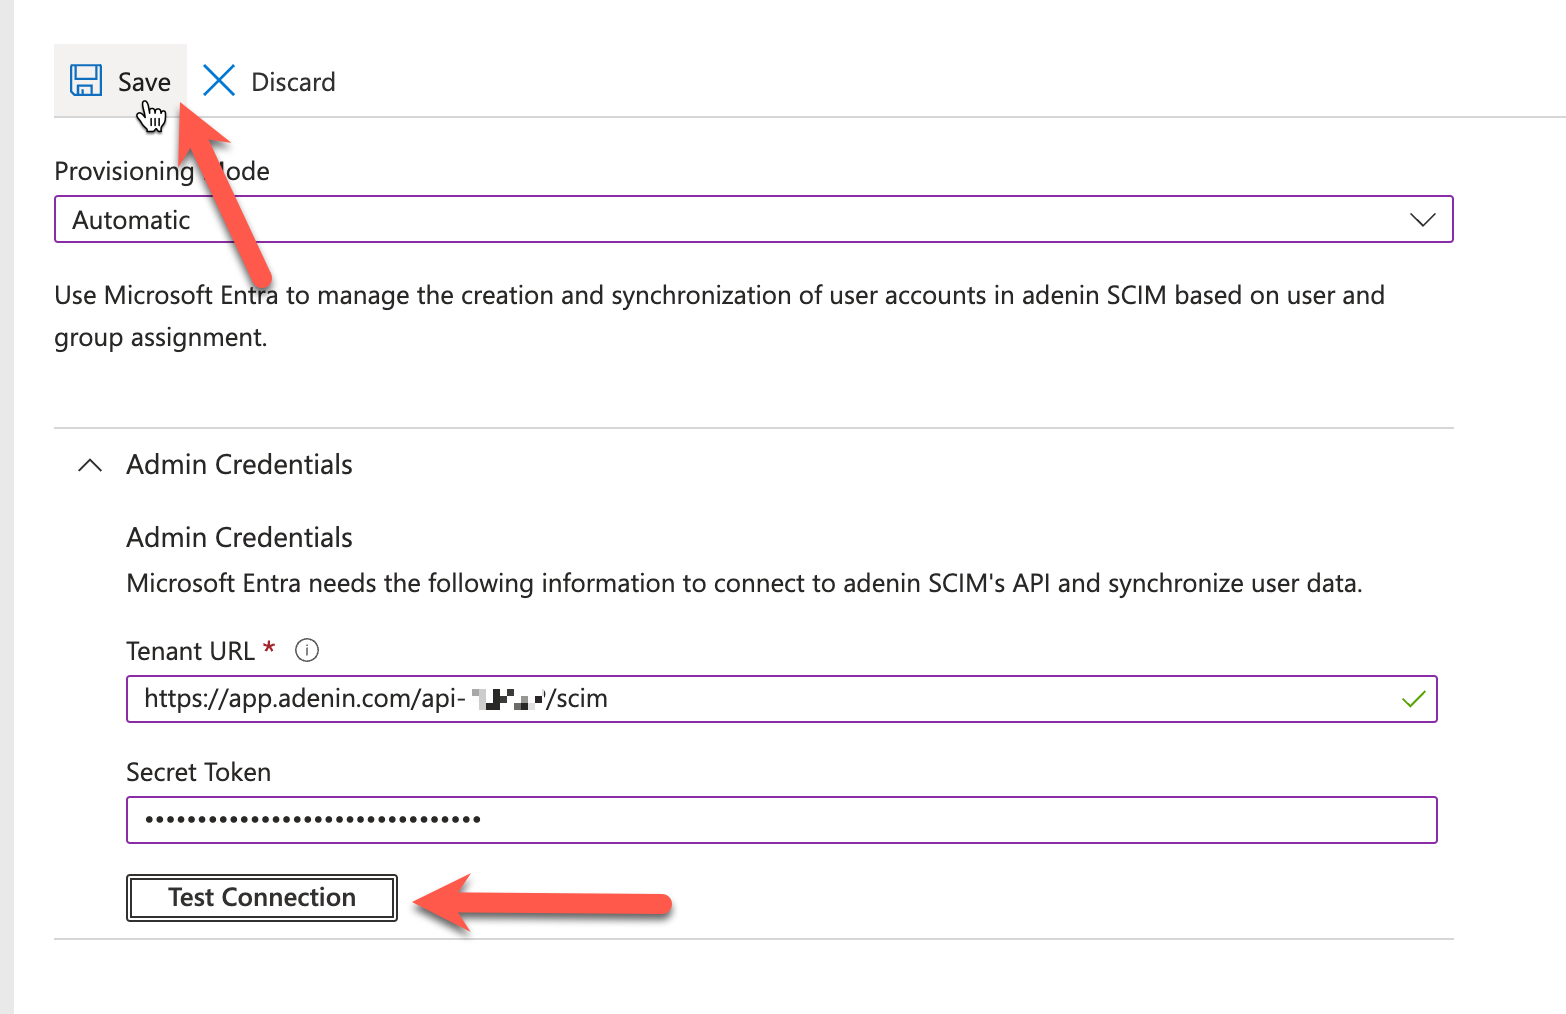Click the green checkmark in Tenant URL field
The width and height of the screenshot is (1566, 1014).
coord(1413,699)
